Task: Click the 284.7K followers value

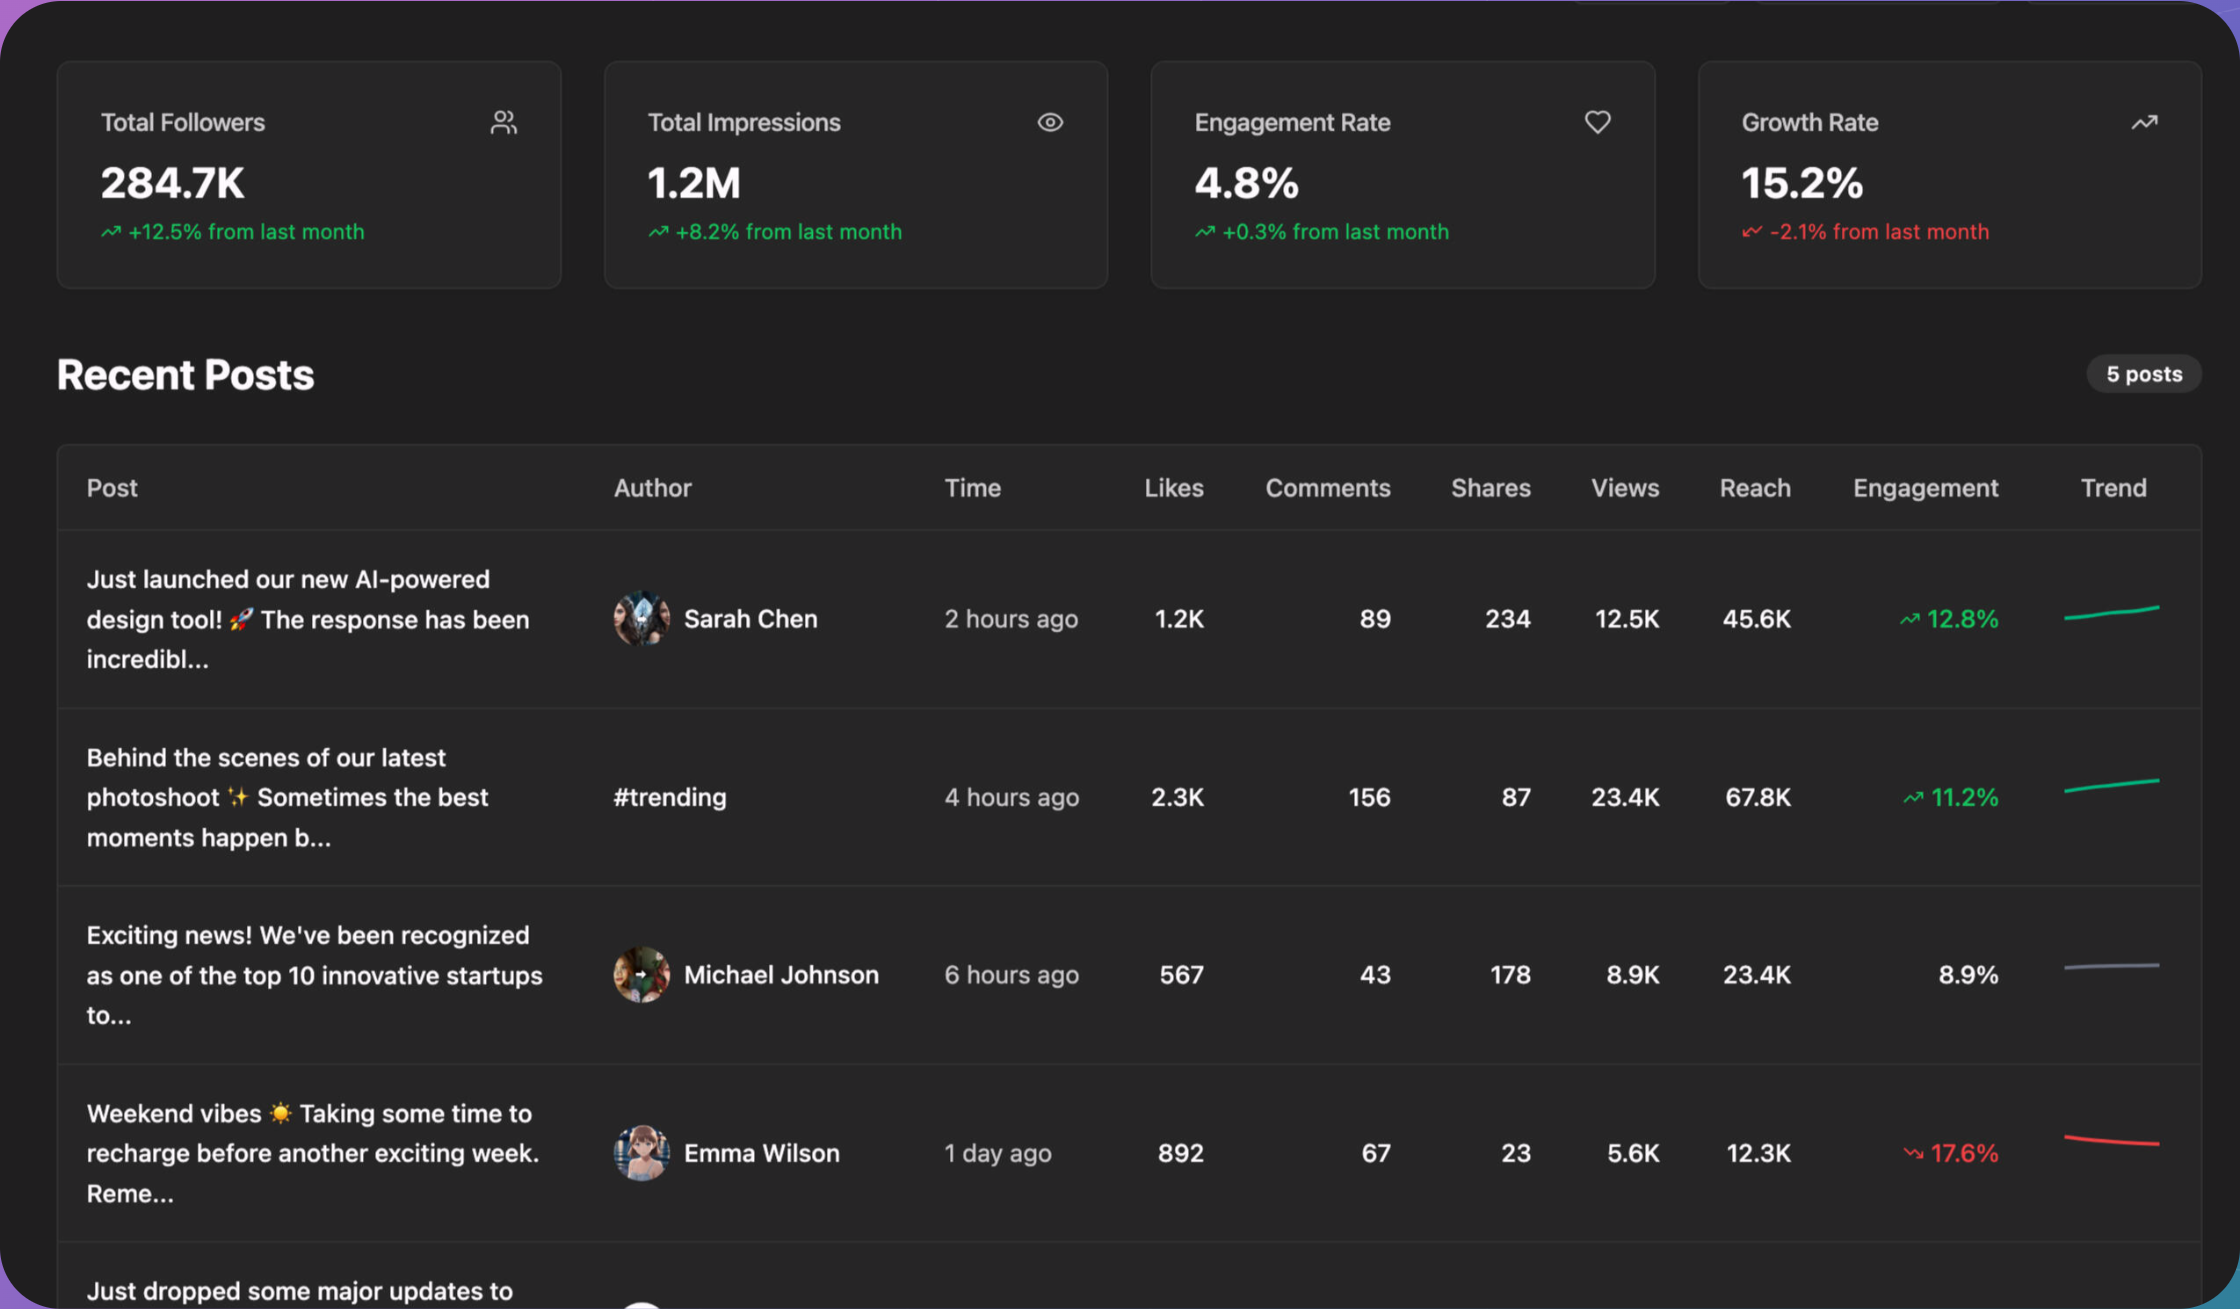Action: click(x=172, y=183)
